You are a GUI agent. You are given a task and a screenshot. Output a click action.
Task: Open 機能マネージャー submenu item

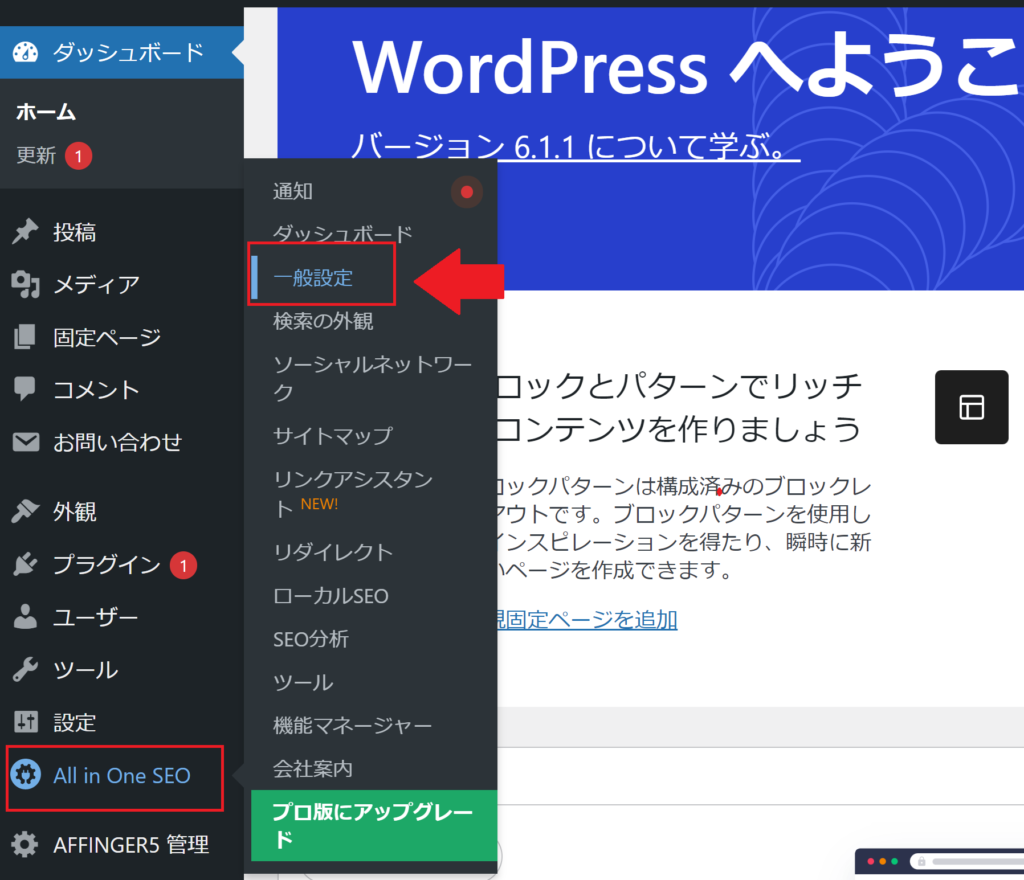353,725
